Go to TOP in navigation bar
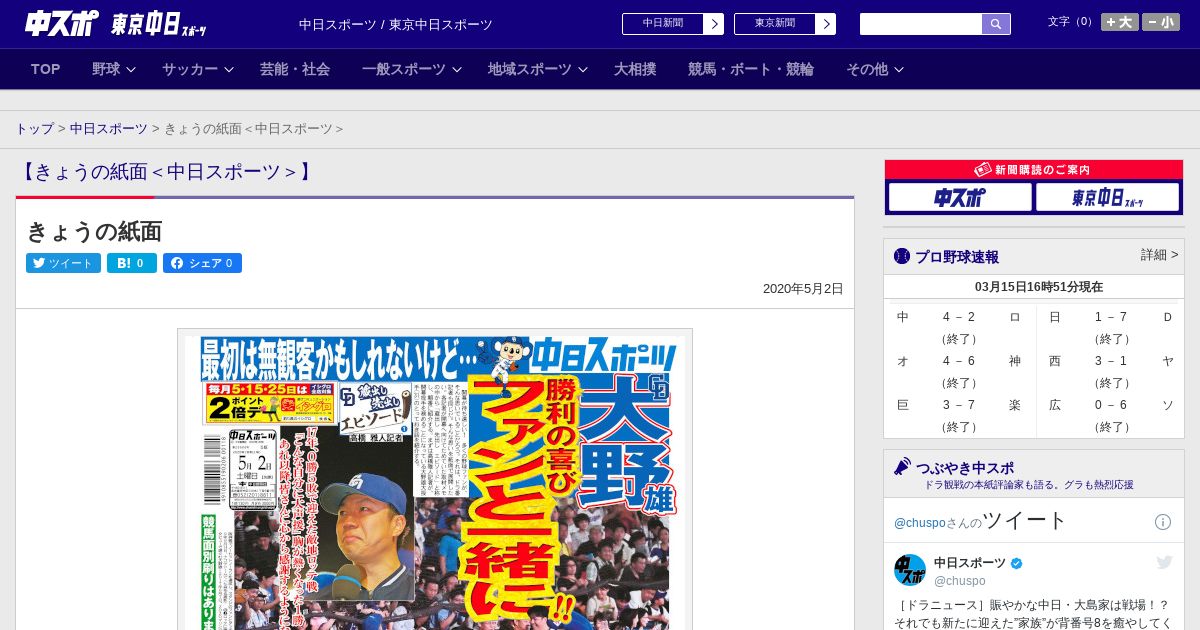 [x=46, y=69]
